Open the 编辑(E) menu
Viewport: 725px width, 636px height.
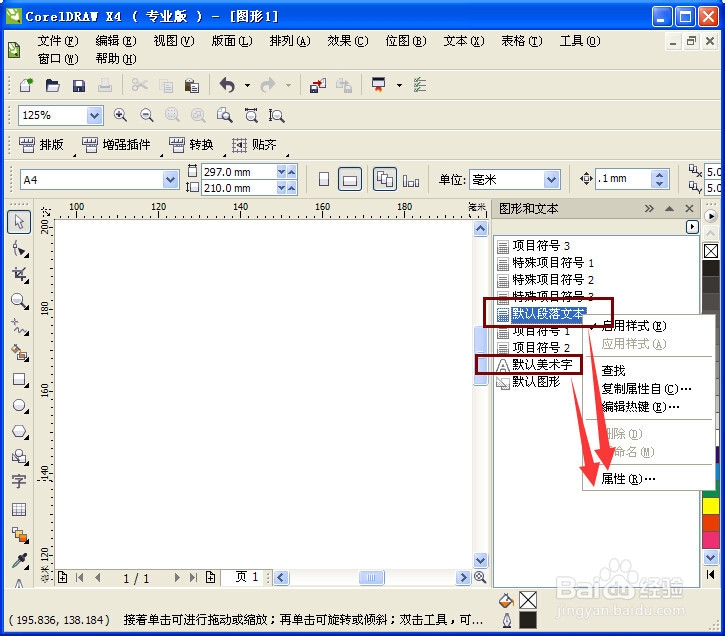point(116,41)
